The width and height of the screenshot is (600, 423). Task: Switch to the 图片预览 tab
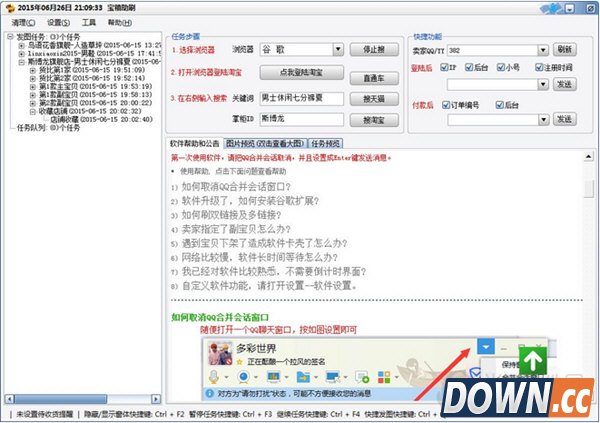tap(265, 144)
